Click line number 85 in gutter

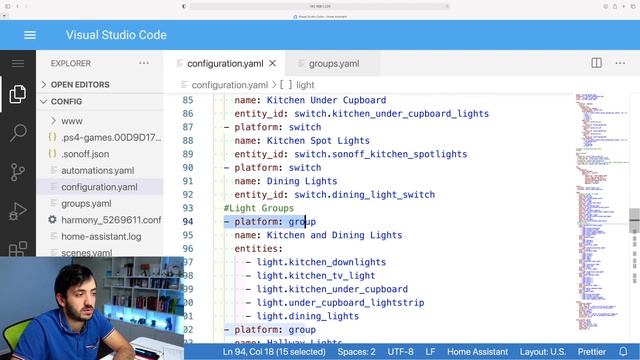(x=188, y=100)
